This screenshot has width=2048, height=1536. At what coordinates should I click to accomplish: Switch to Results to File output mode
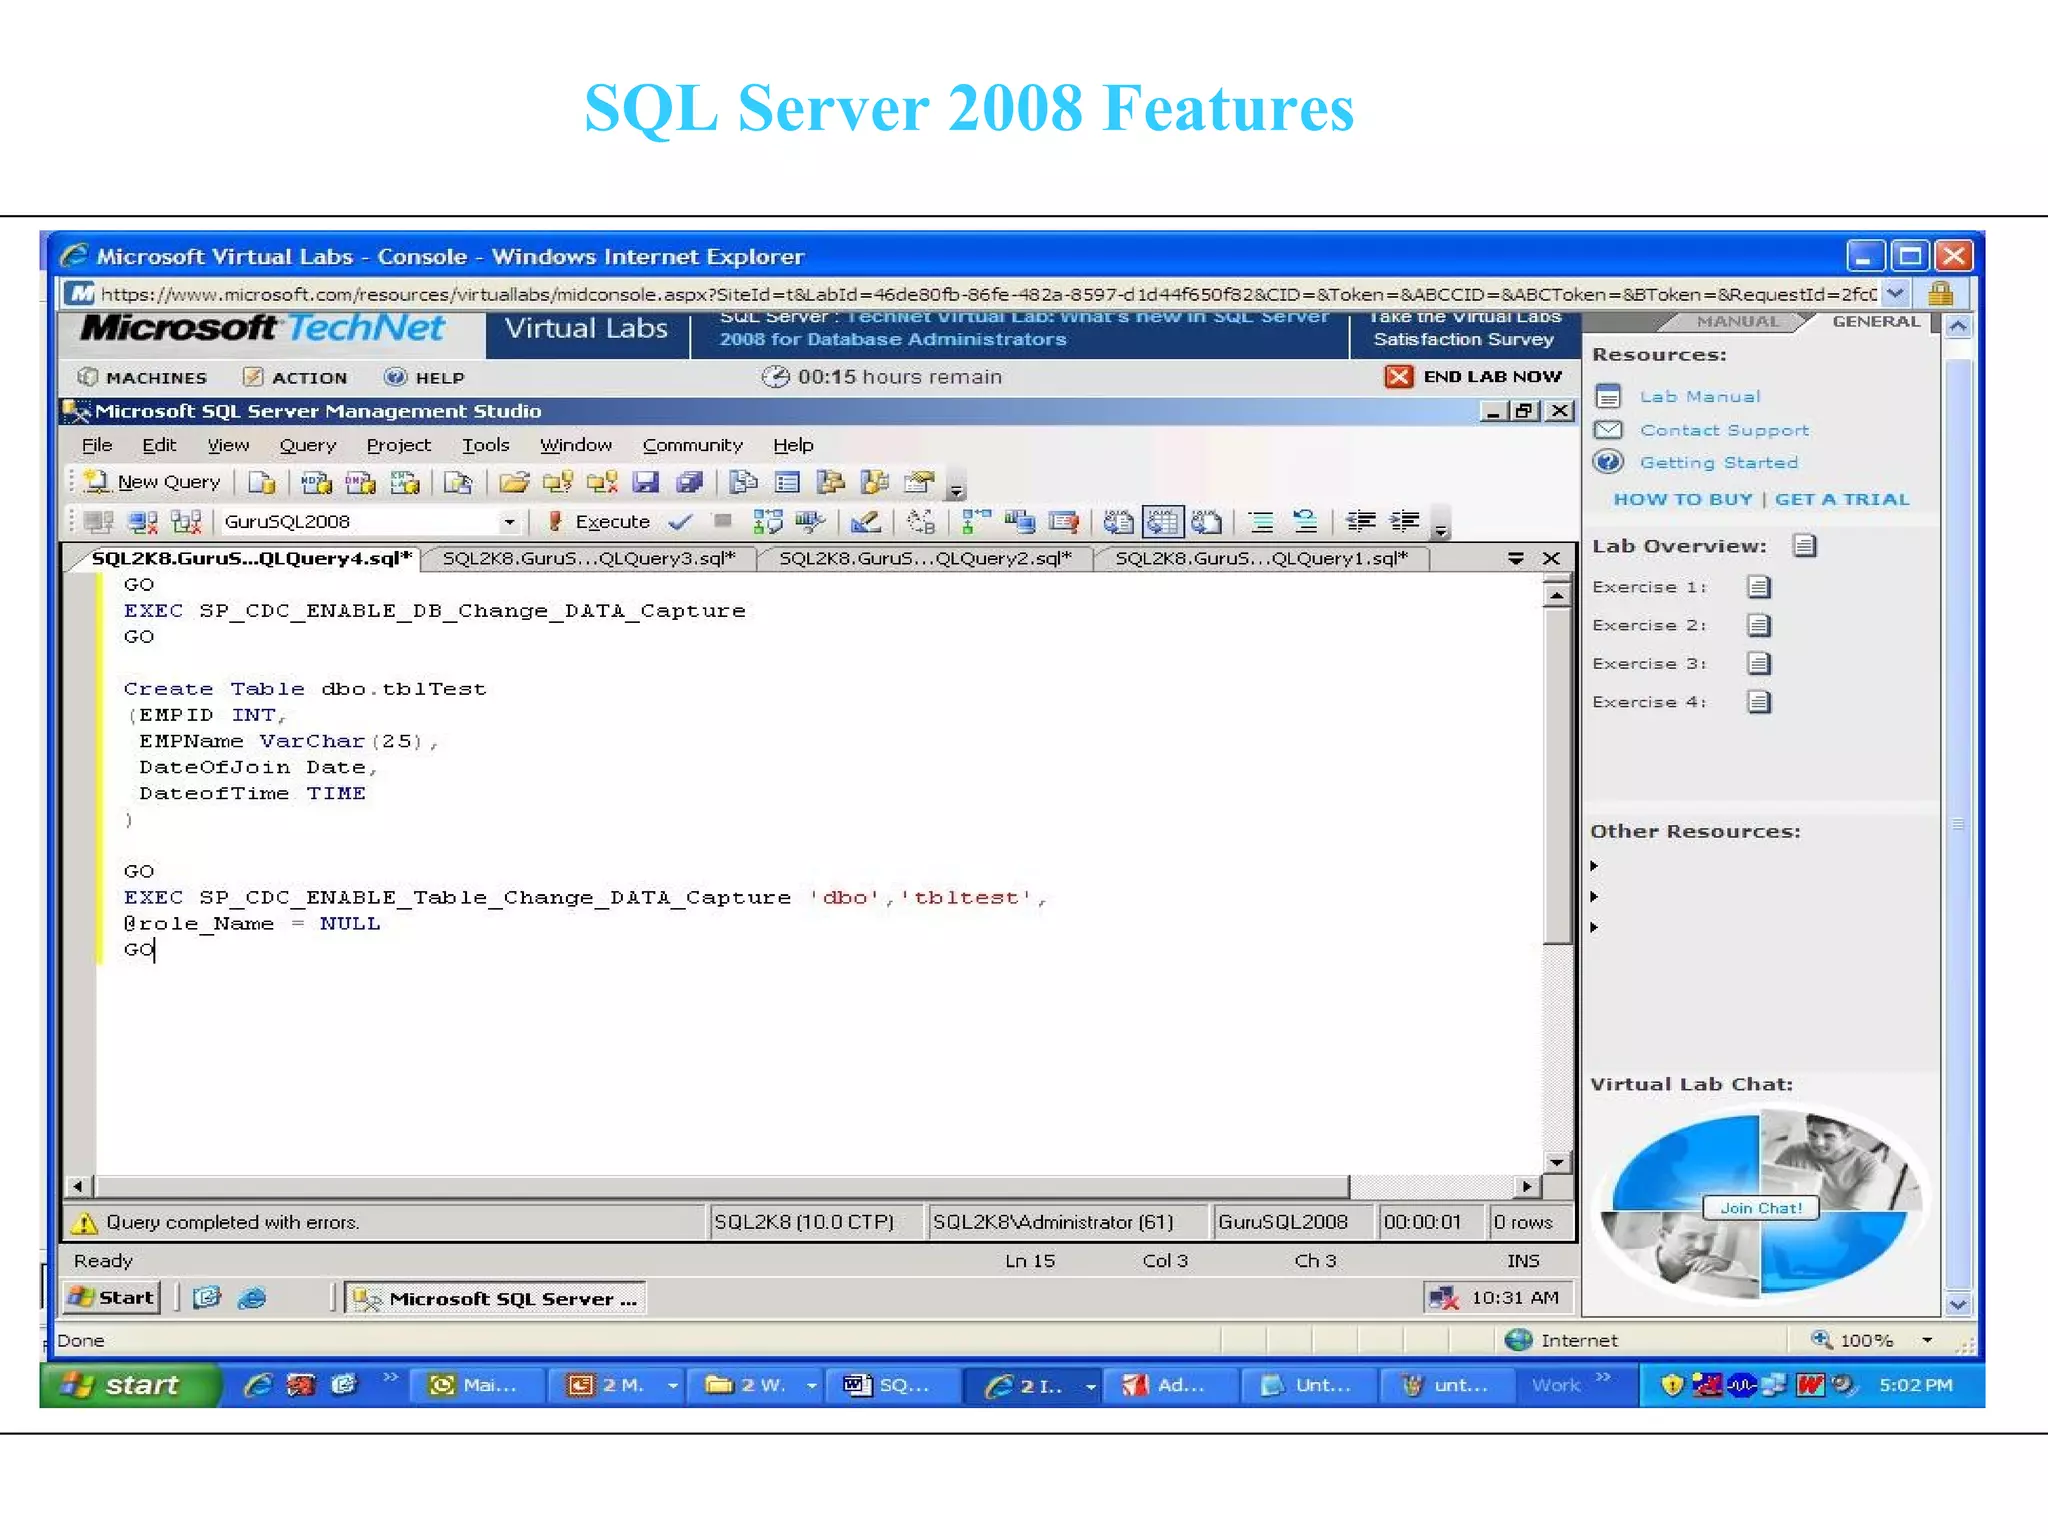point(1206,521)
